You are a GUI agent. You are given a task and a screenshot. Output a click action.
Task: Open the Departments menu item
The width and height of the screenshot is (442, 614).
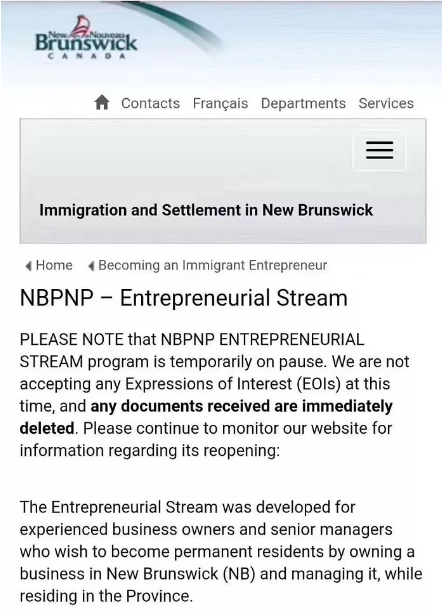click(x=303, y=103)
